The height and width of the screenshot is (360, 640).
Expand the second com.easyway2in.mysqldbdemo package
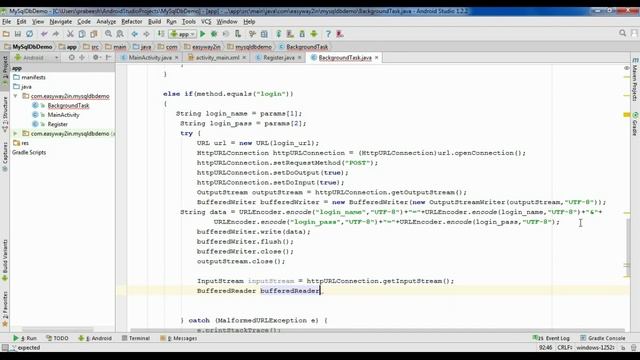[16, 133]
